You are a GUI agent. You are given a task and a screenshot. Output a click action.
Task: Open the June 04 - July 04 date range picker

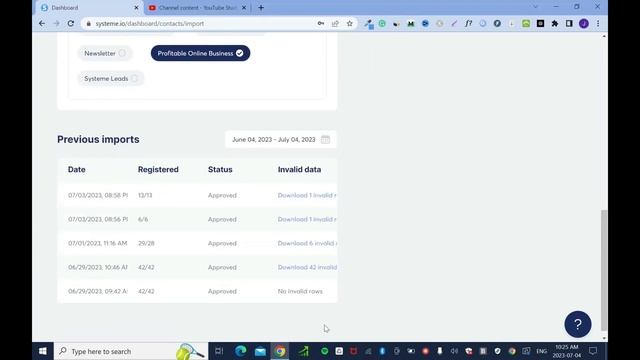280,140
